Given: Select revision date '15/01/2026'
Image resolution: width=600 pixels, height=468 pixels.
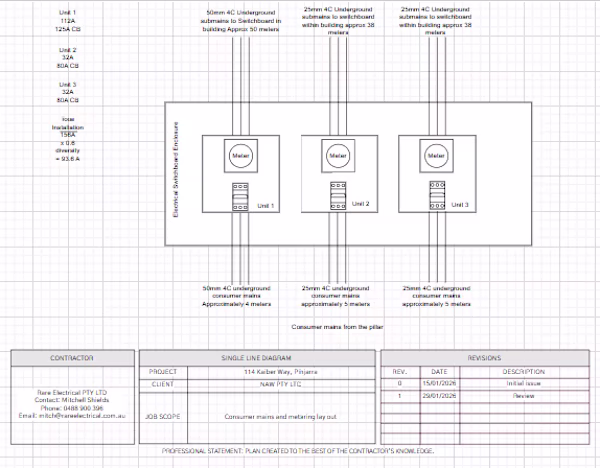Looking at the screenshot, I should point(439,383).
